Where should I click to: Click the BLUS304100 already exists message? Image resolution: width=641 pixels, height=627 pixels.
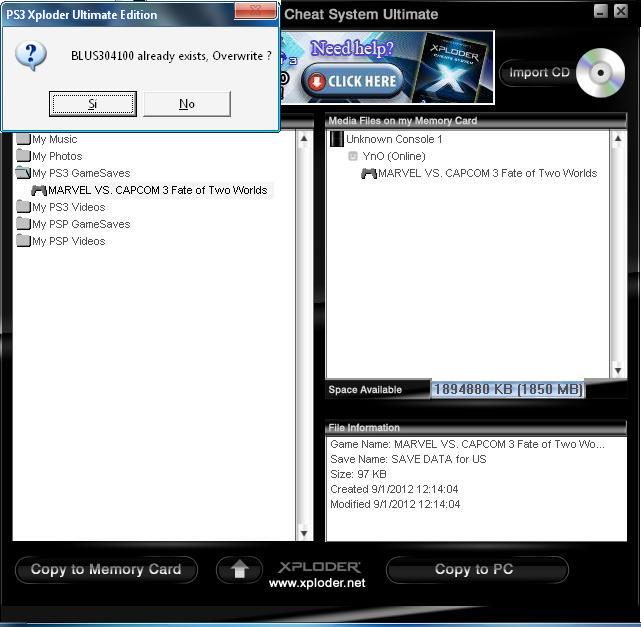click(171, 56)
